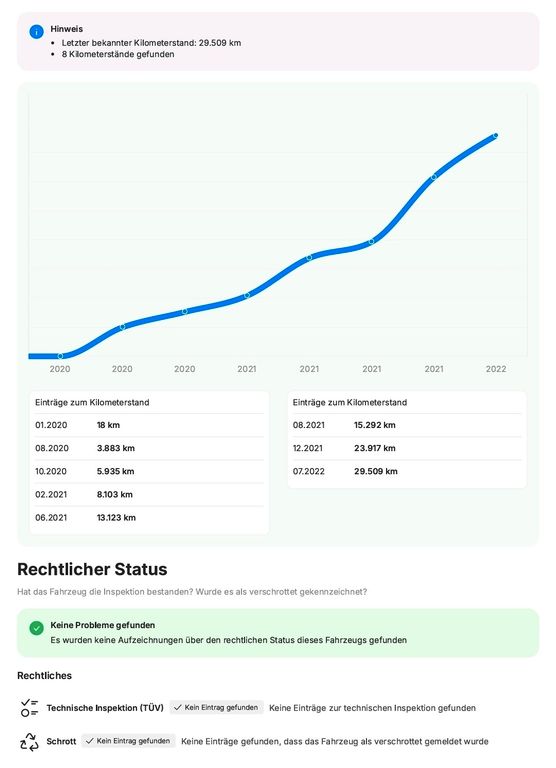Screen dimensions: 556x768
Task: Click the 12.2021 entry with 23.917 km
Action: [407, 448]
